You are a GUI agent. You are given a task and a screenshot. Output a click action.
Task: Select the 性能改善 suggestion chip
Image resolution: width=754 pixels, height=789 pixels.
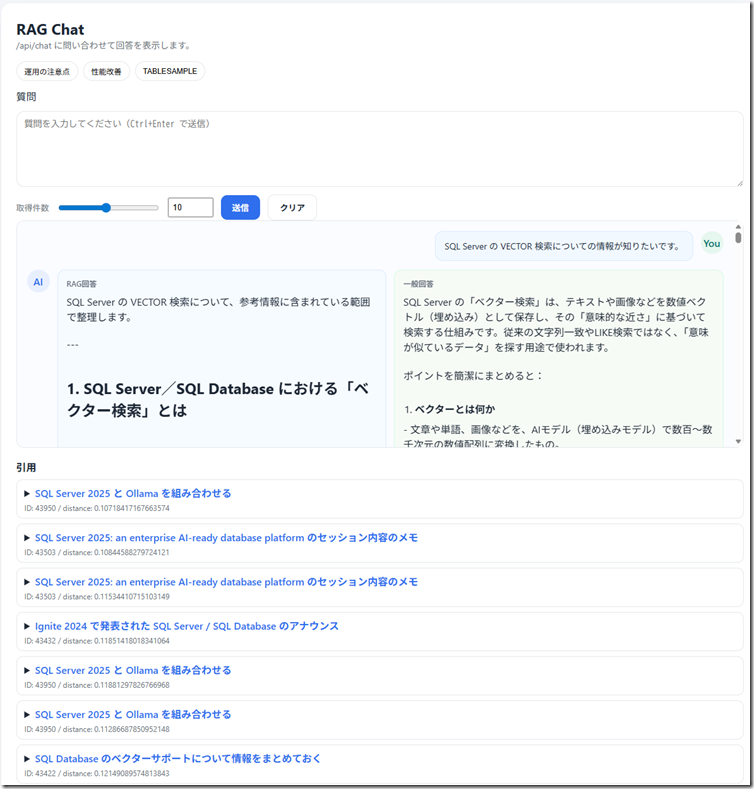pos(106,71)
